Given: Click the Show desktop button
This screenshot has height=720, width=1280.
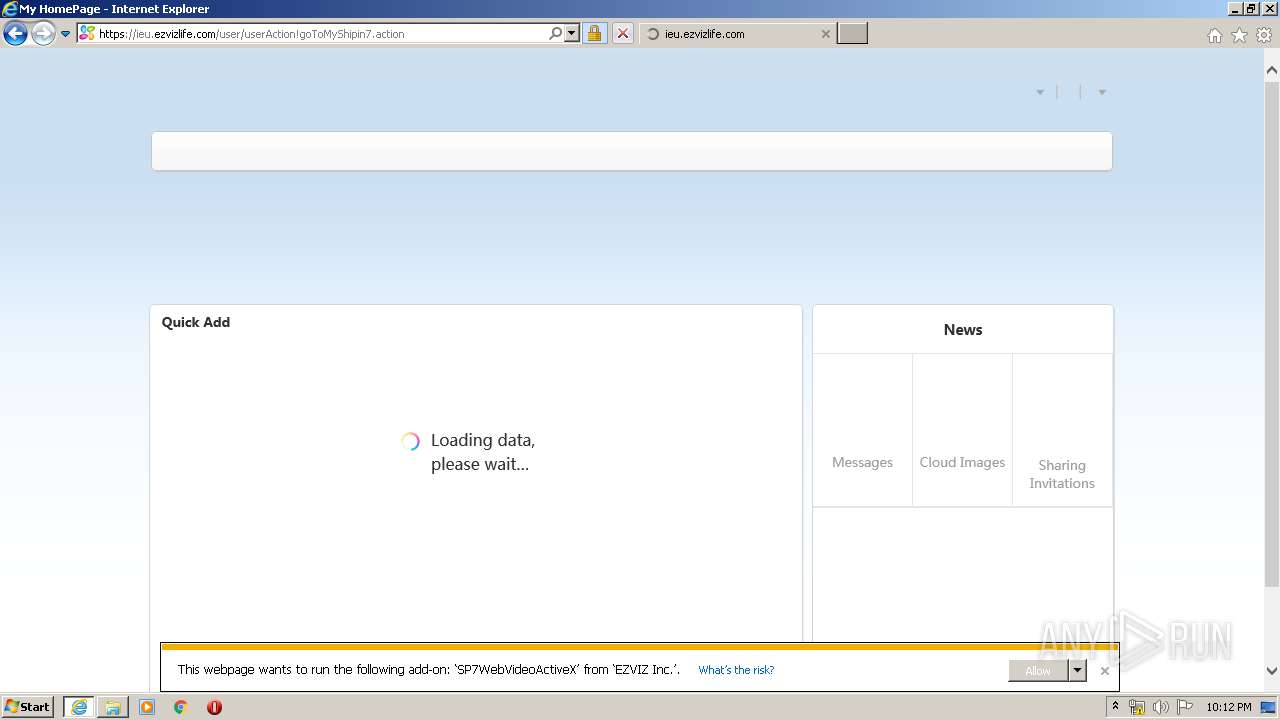Looking at the screenshot, I should pos(1268,707).
